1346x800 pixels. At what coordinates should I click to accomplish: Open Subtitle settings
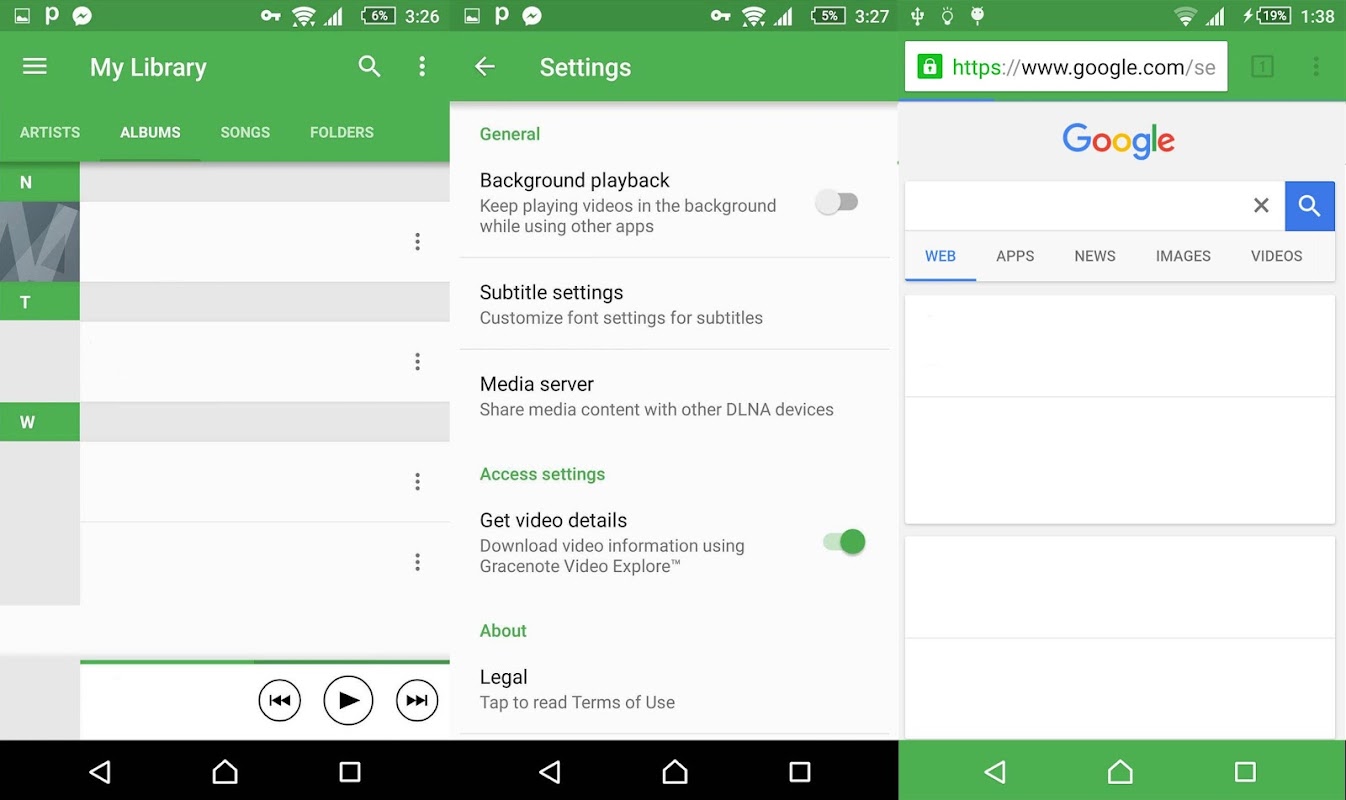coord(675,304)
